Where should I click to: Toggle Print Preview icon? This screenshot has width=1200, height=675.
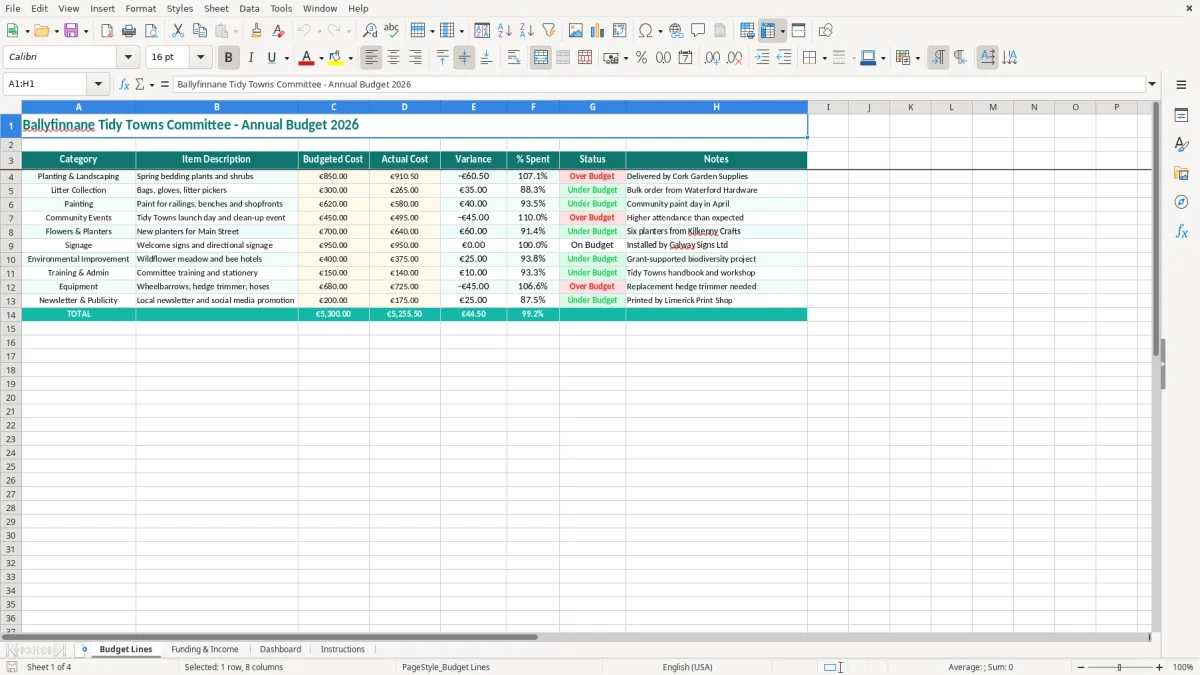point(151,31)
